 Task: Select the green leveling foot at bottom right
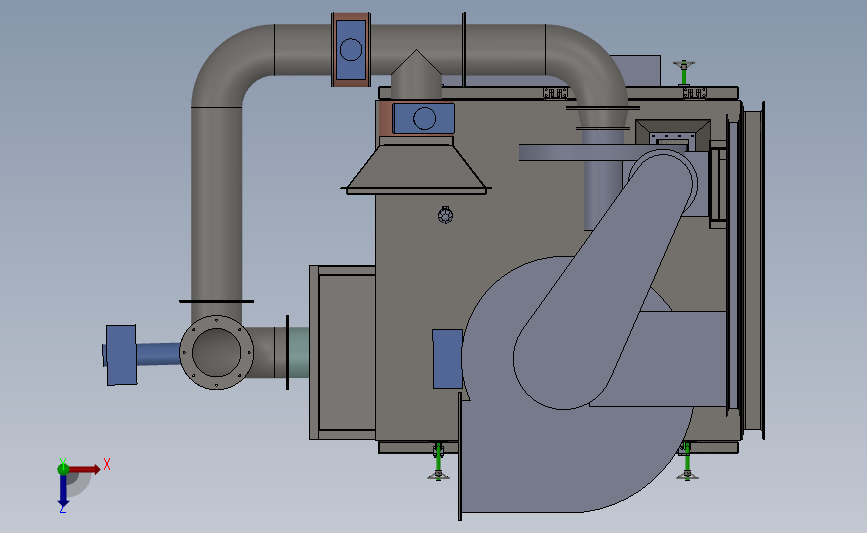point(687,461)
